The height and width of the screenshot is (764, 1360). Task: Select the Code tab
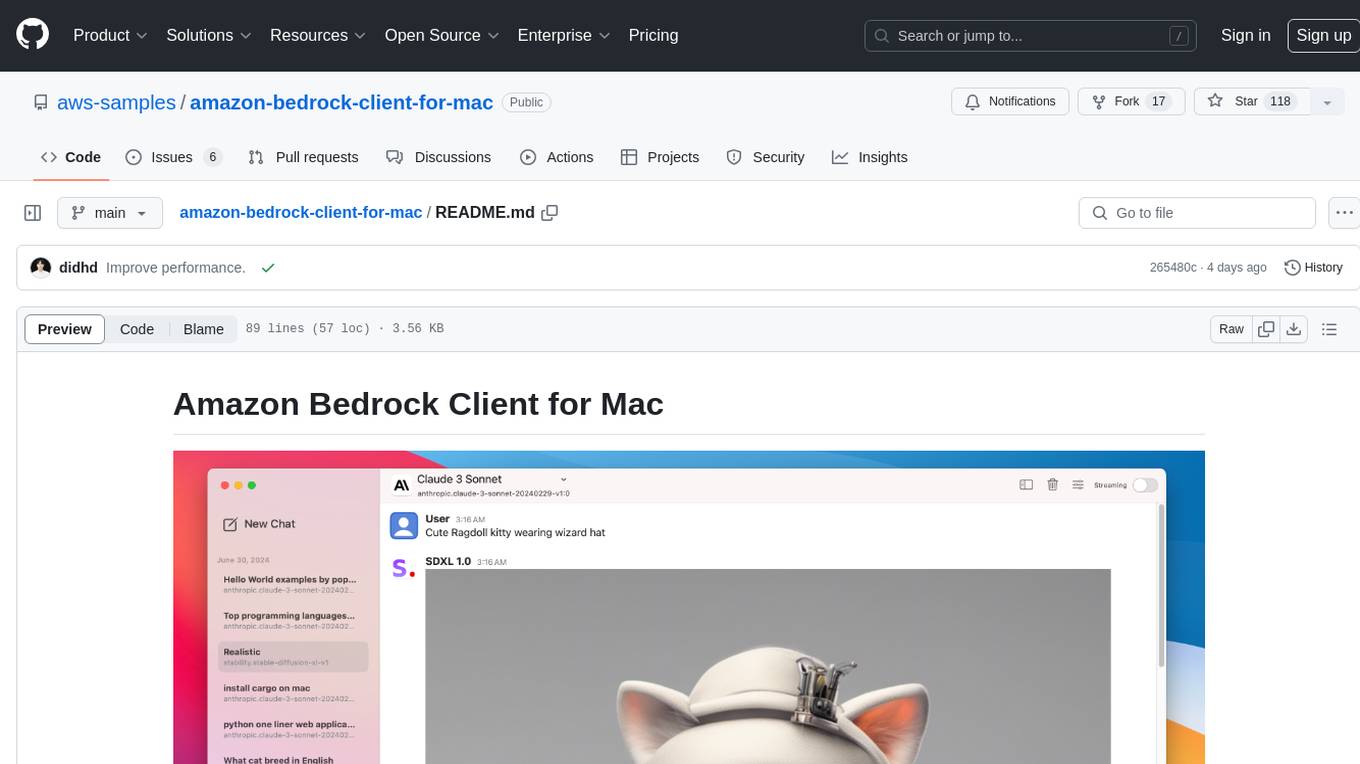[x=71, y=157]
